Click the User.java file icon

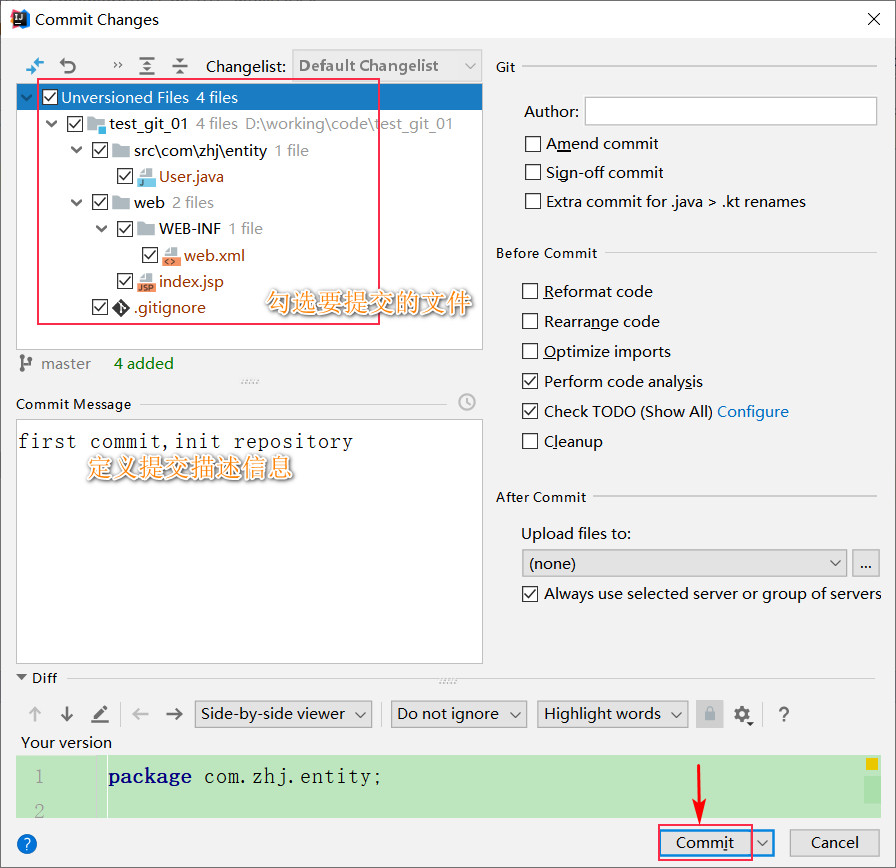click(146, 177)
